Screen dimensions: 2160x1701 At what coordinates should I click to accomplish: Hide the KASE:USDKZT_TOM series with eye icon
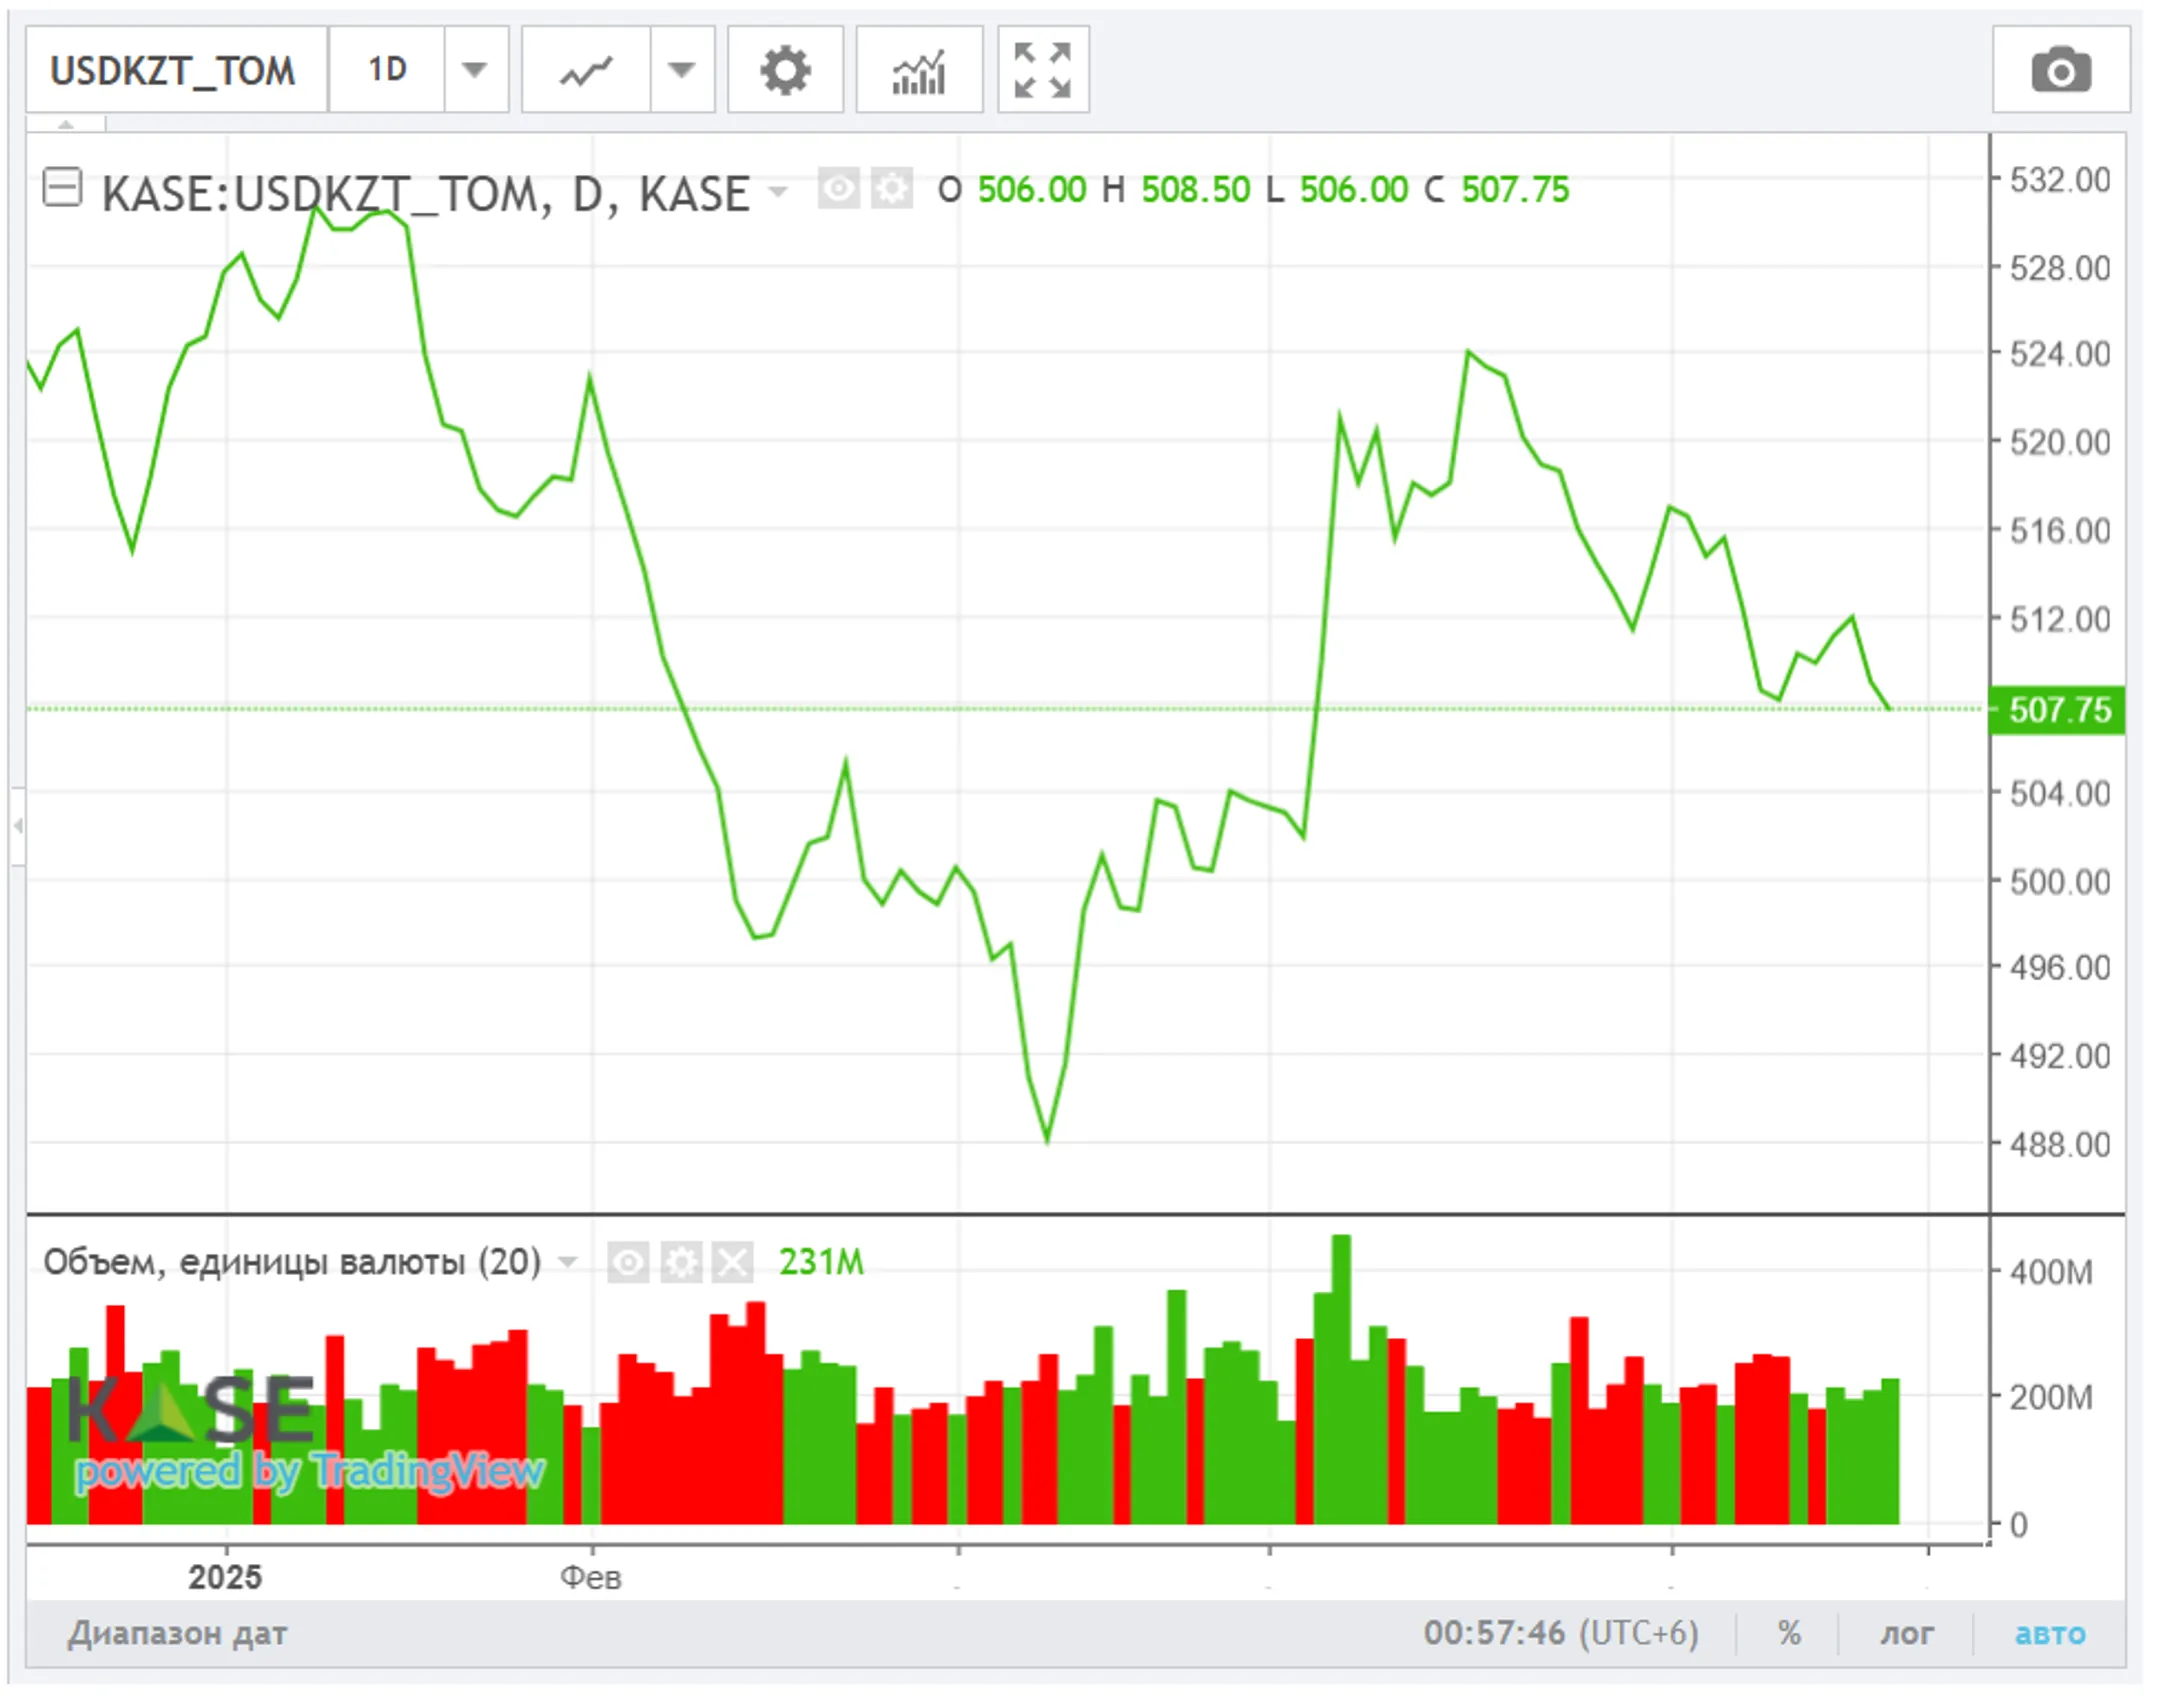pyautogui.click(x=838, y=188)
